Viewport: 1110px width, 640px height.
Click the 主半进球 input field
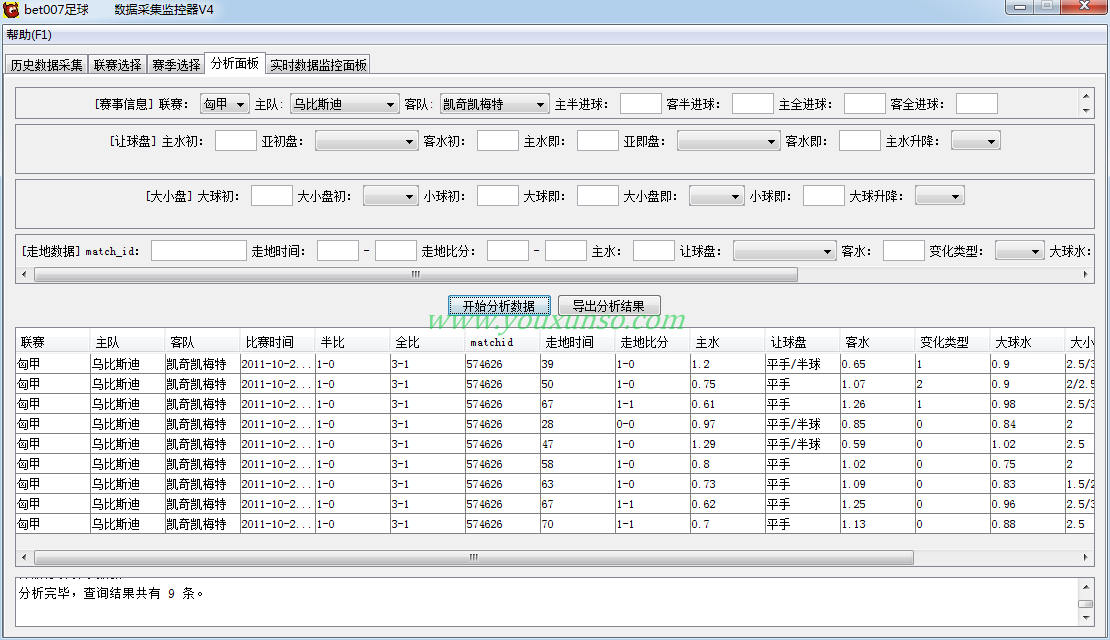point(640,104)
